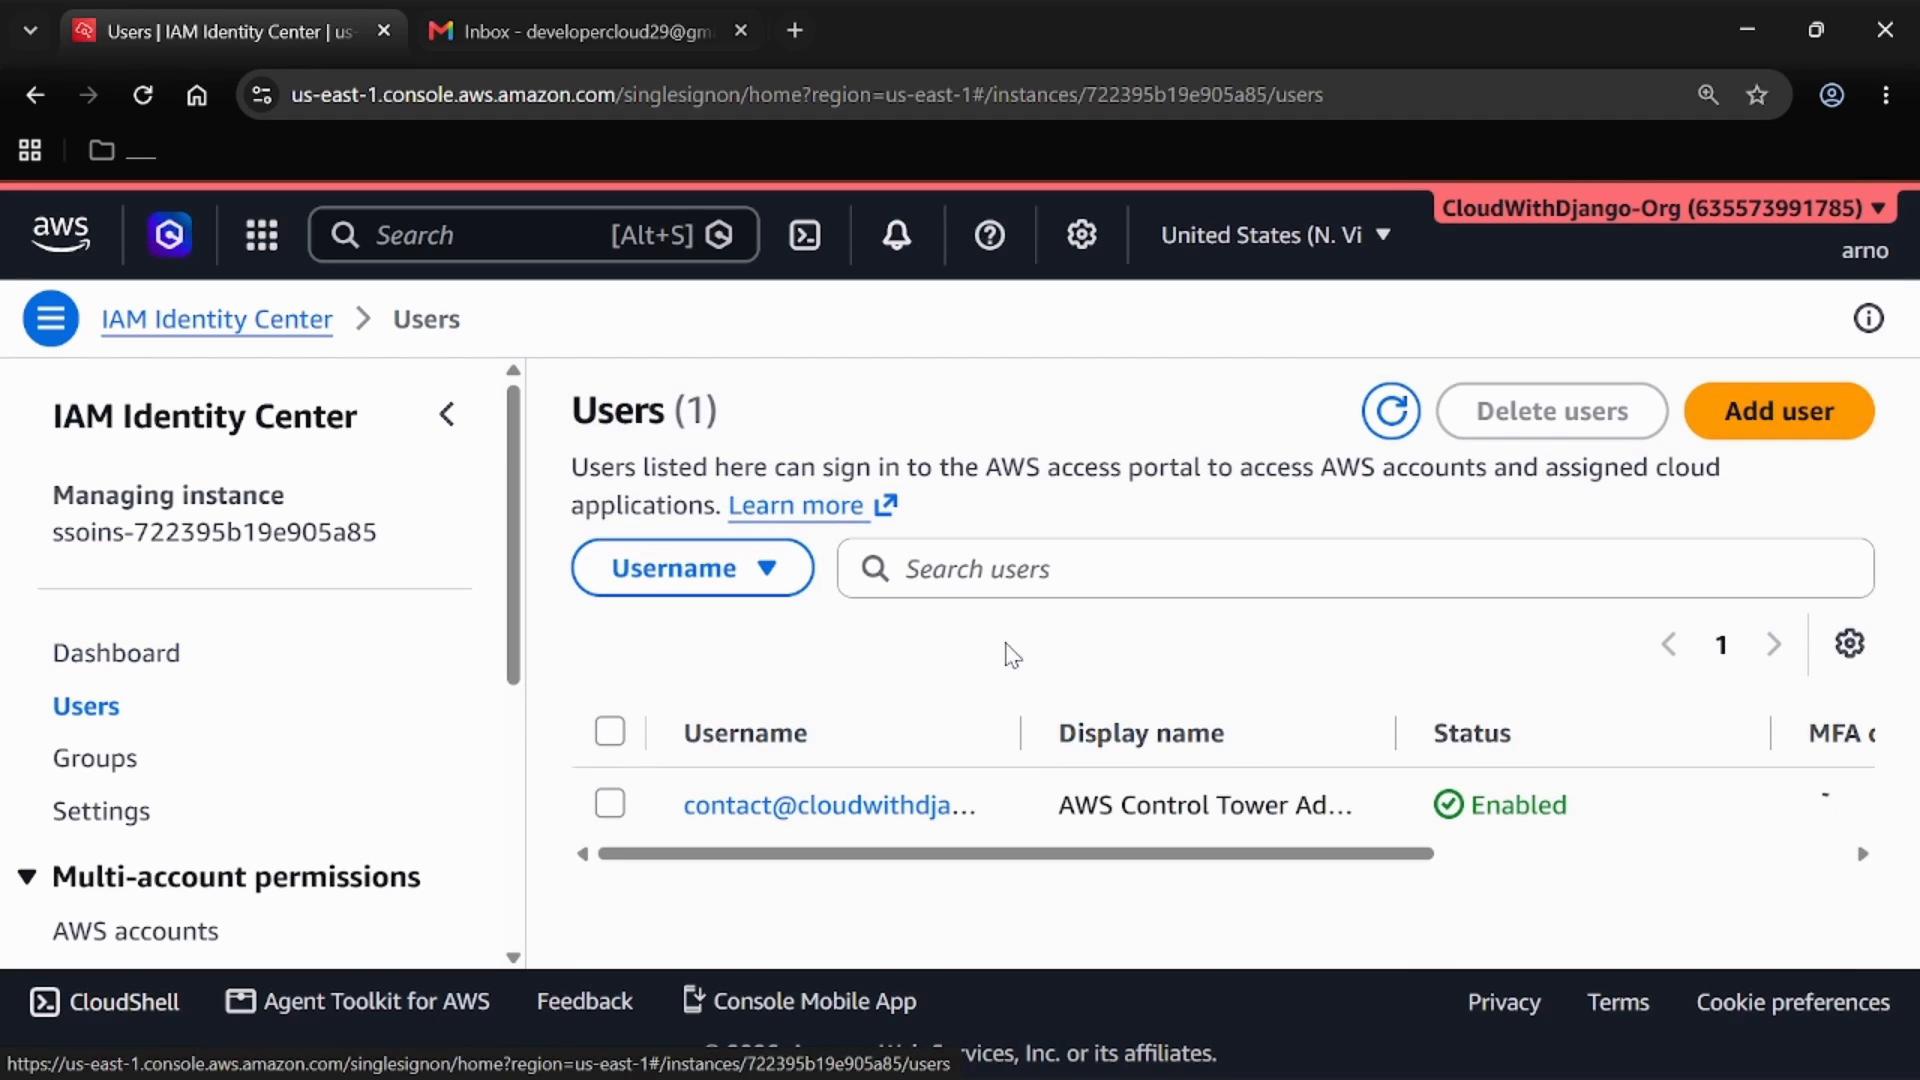The height and width of the screenshot is (1080, 1920).
Task: Bookmark this page with star icon
Action: [1757, 95]
